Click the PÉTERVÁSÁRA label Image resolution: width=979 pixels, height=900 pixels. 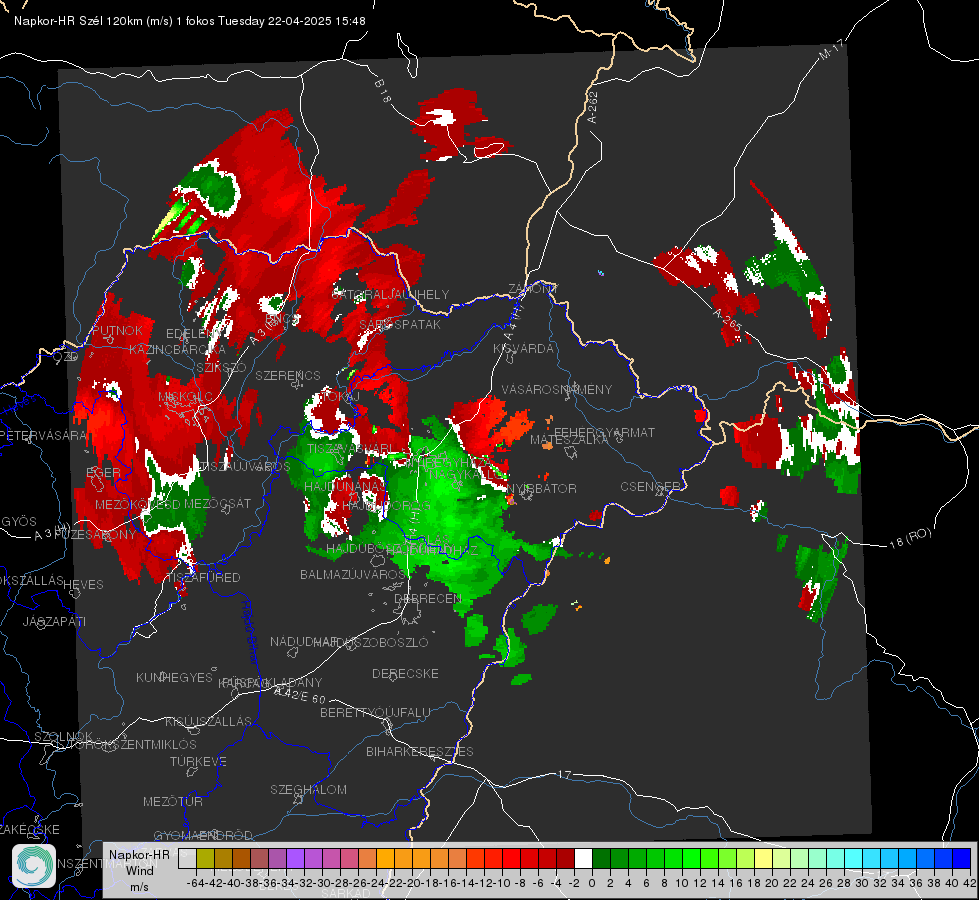pos(44,435)
